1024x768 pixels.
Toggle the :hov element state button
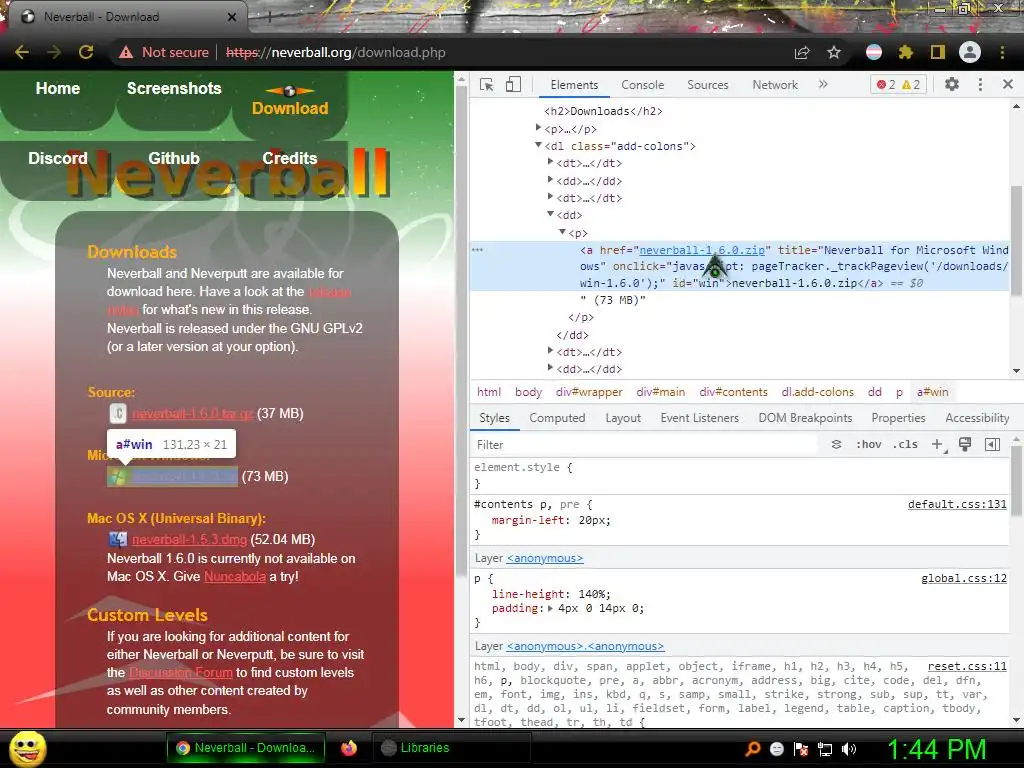(868, 445)
